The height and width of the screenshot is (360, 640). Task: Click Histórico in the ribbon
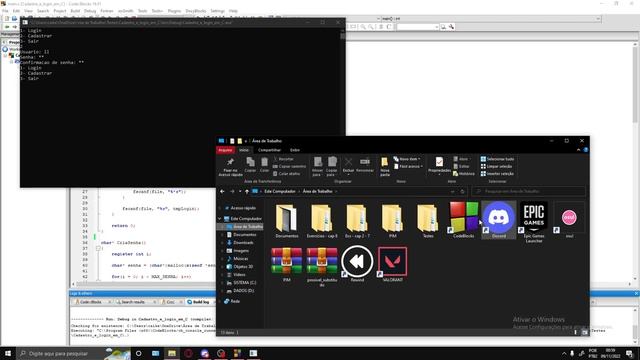pyautogui.click(x=464, y=174)
